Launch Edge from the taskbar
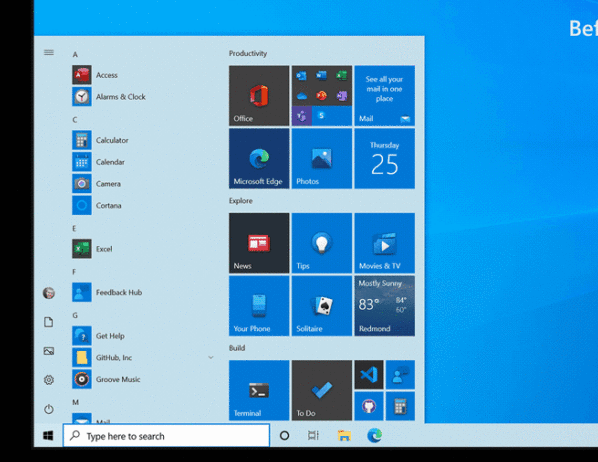The width and height of the screenshot is (598, 462). (x=375, y=435)
